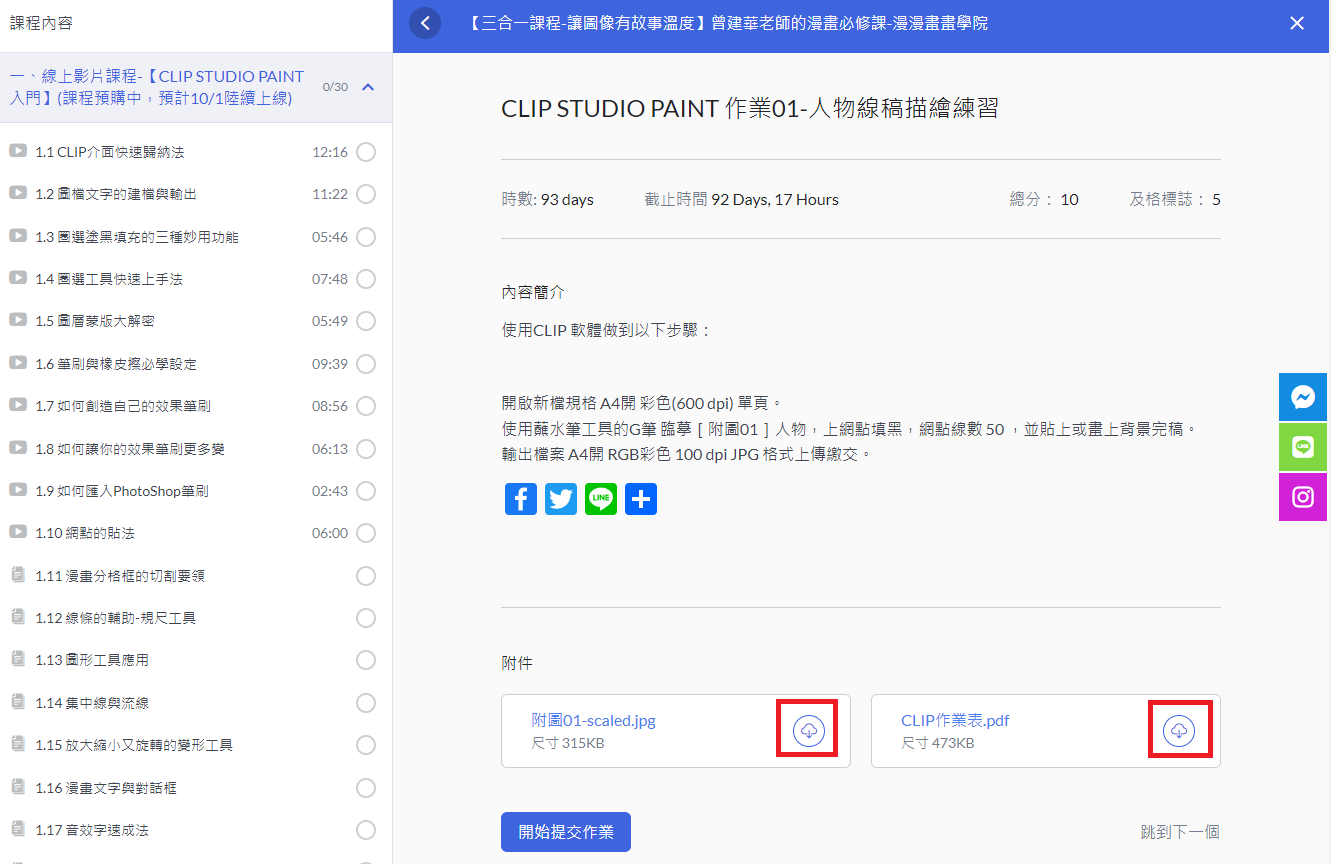This screenshot has width=1331, height=864.
Task: Click document icon beside lesson 1.17
Action: tap(17, 829)
